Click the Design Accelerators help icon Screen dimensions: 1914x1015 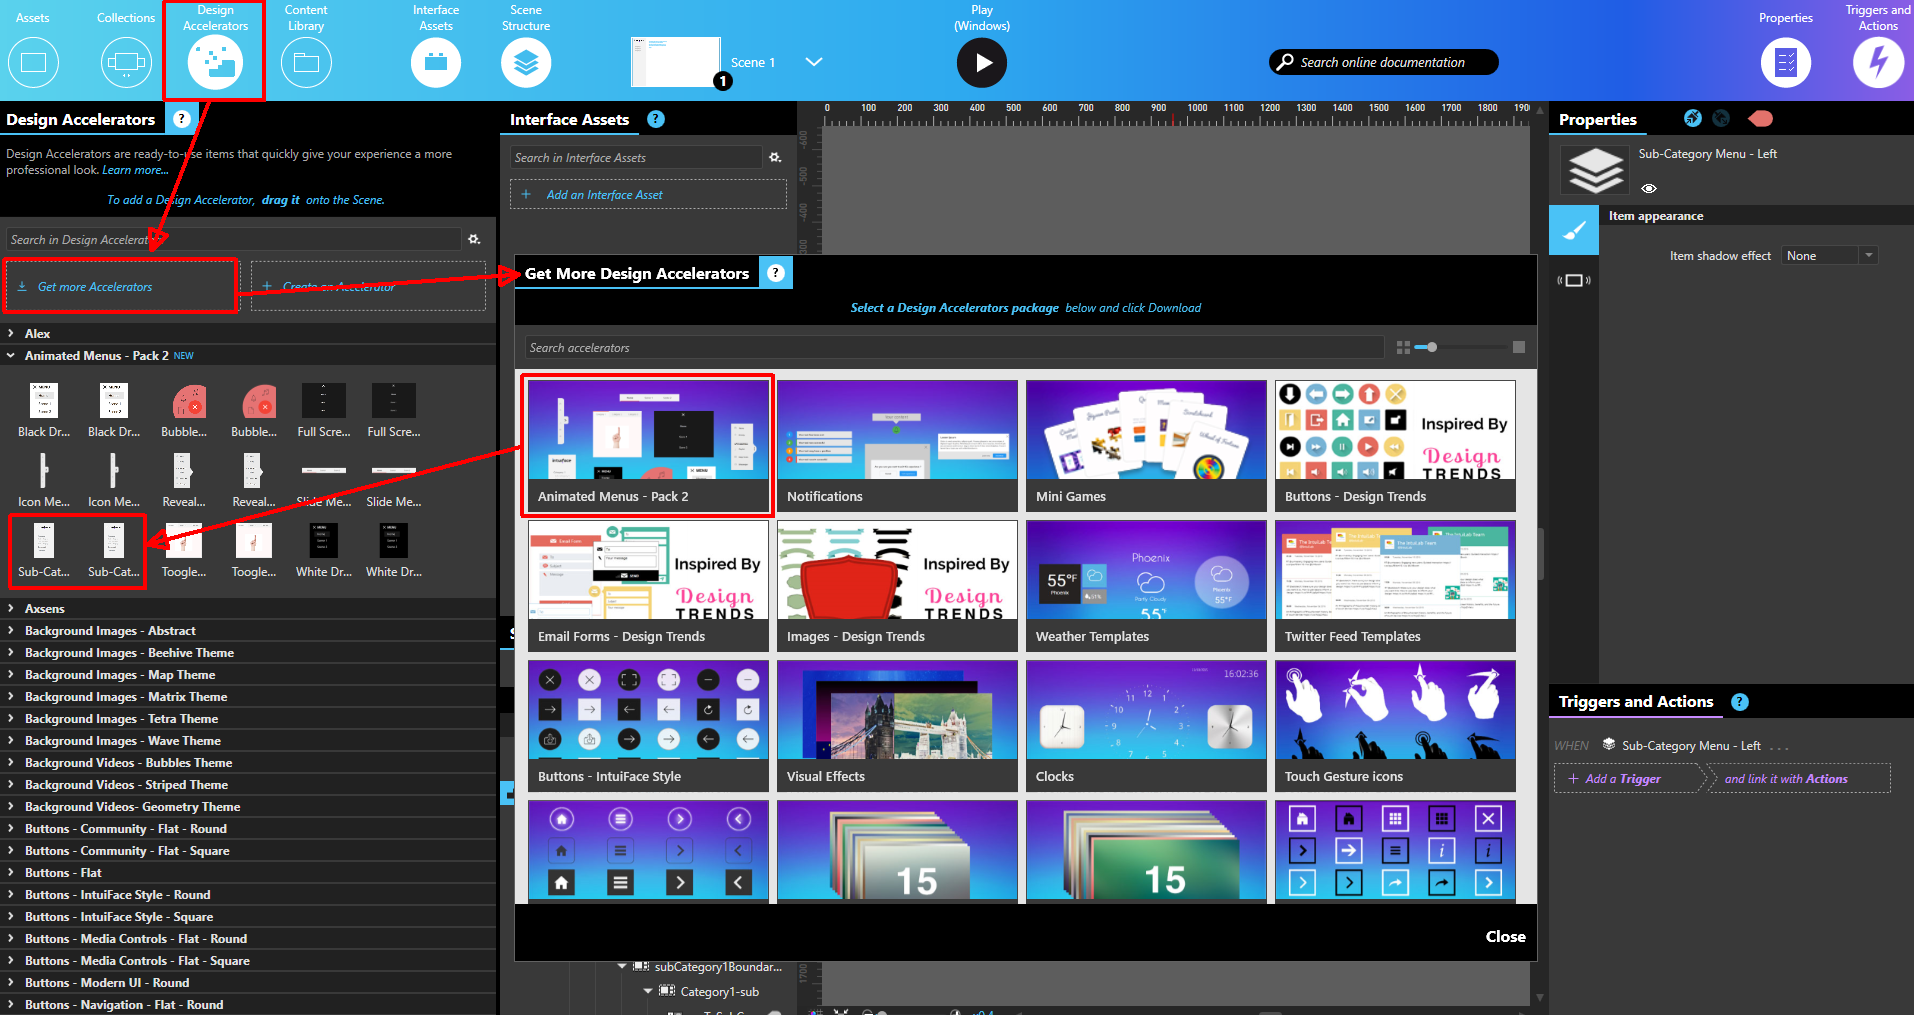coord(181,119)
